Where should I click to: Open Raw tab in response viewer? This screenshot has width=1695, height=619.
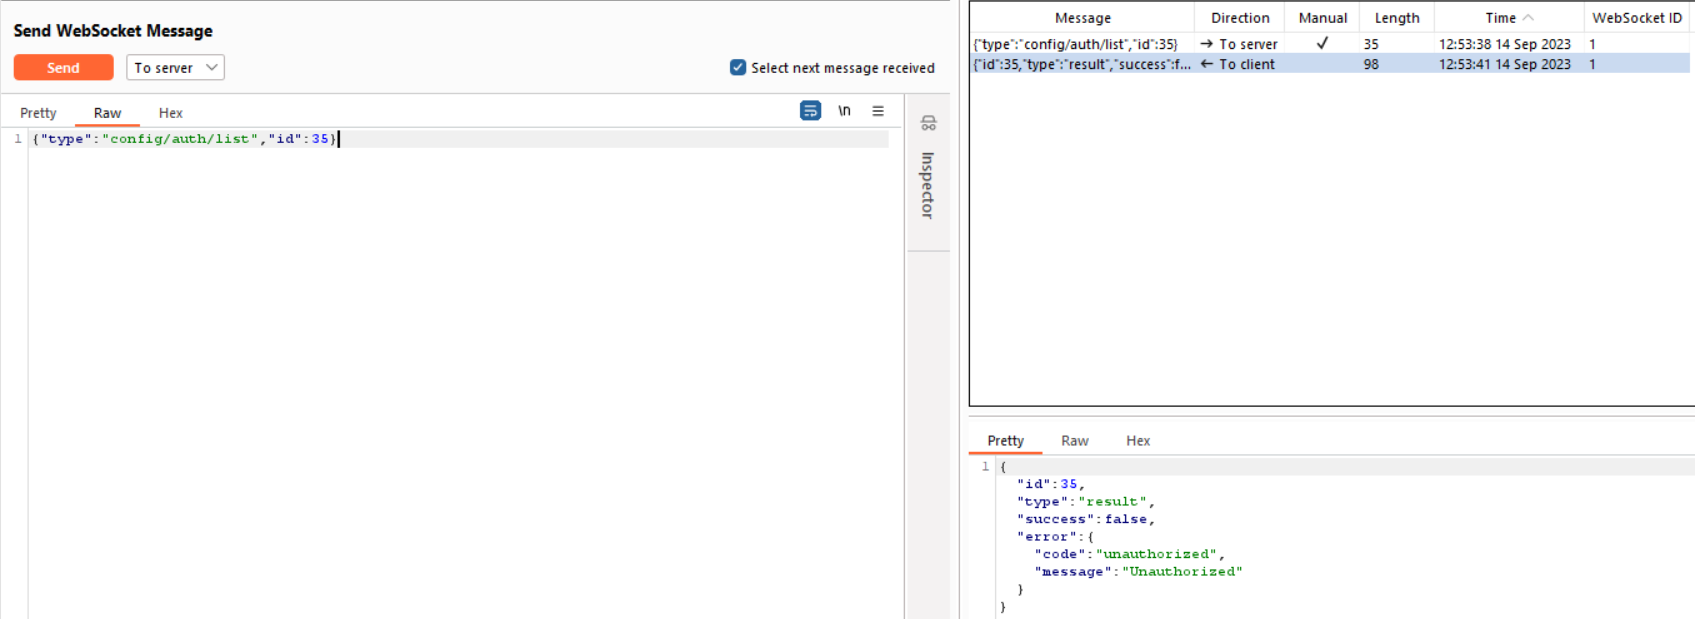point(1074,441)
